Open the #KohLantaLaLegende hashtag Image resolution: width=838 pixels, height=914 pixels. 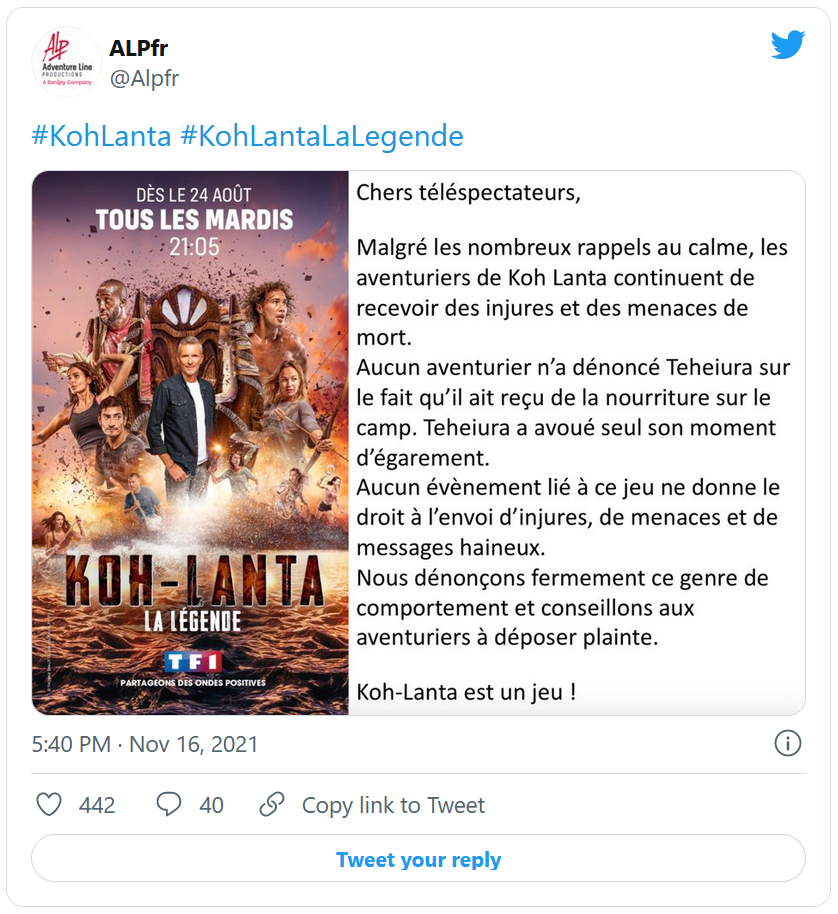click(x=322, y=136)
